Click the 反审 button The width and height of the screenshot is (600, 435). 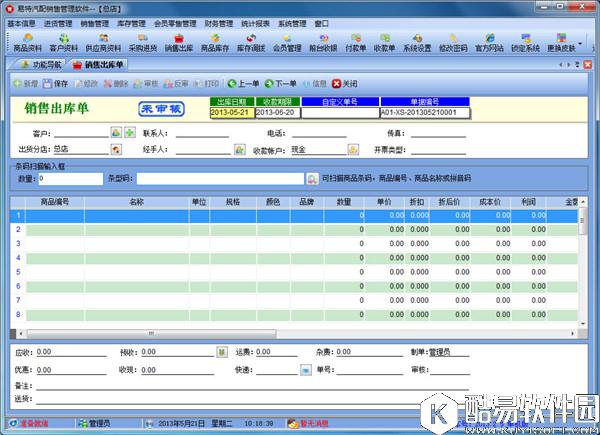pyautogui.click(x=176, y=83)
